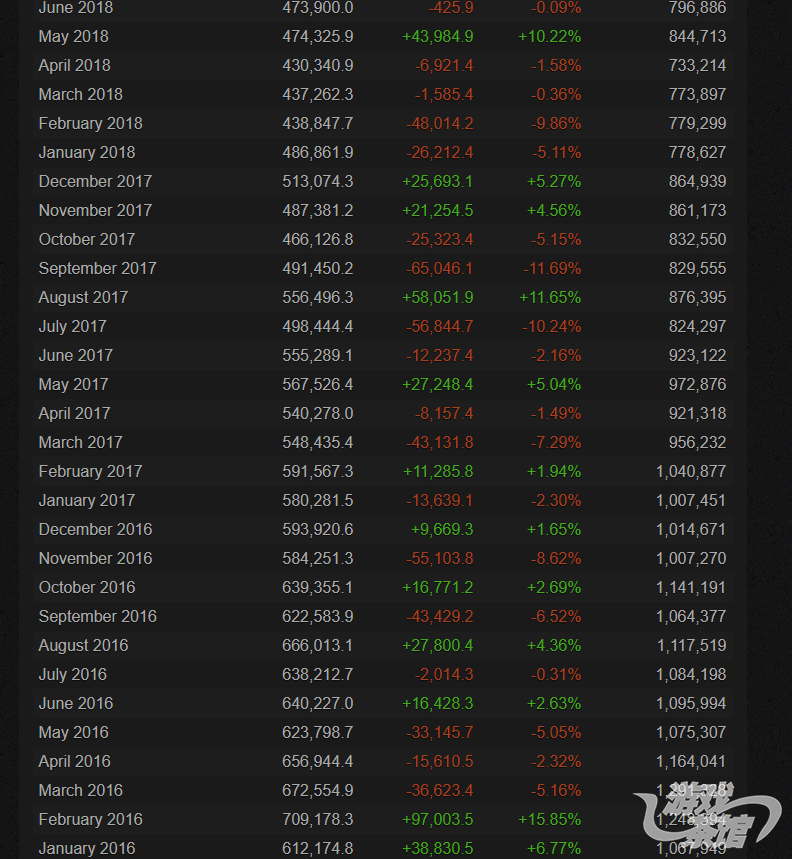The height and width of the screenshot is (859, 792).
Task: Click February 2016 month label
Action: click(90, 820)
